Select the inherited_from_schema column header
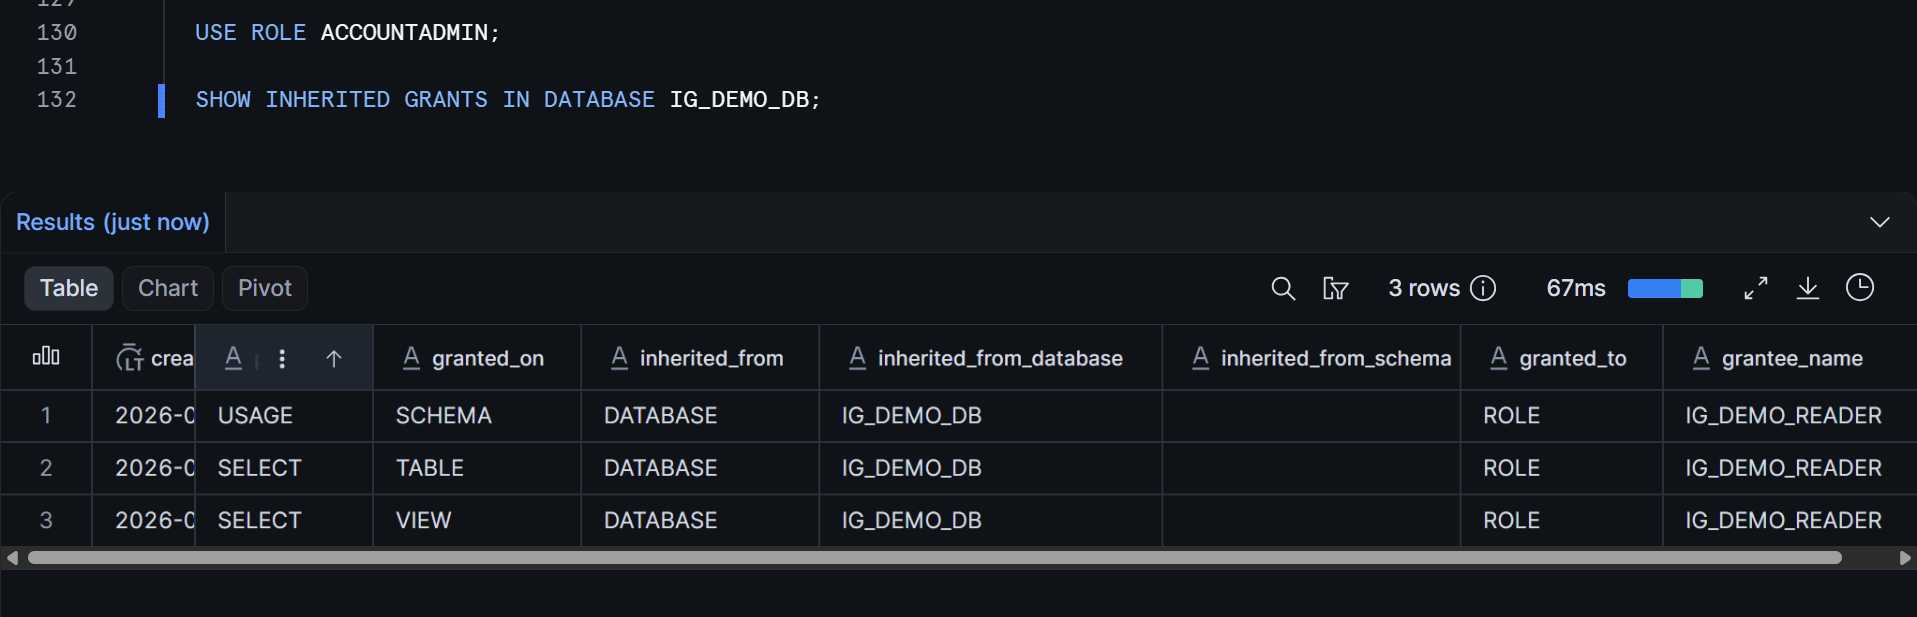1917x617 pixels. pos(1311,358)
